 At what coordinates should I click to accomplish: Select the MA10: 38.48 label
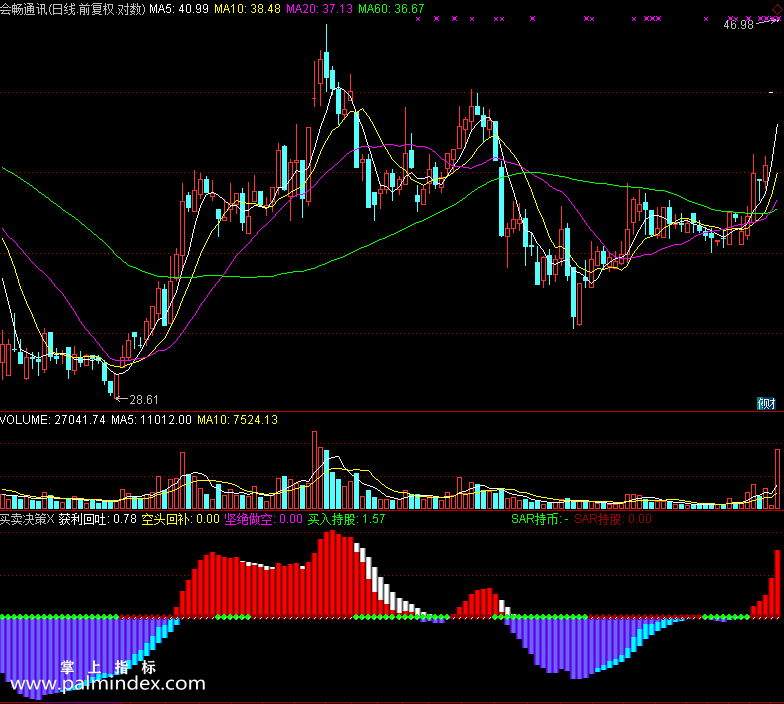[x=247, y=9]
